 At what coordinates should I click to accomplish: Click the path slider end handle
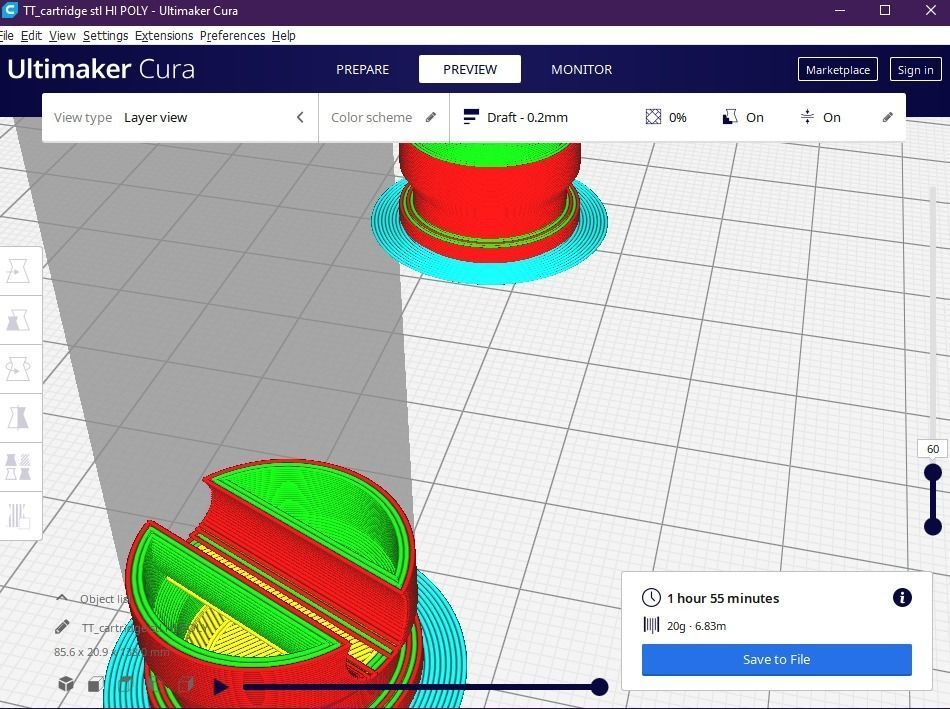pos(599,687)
